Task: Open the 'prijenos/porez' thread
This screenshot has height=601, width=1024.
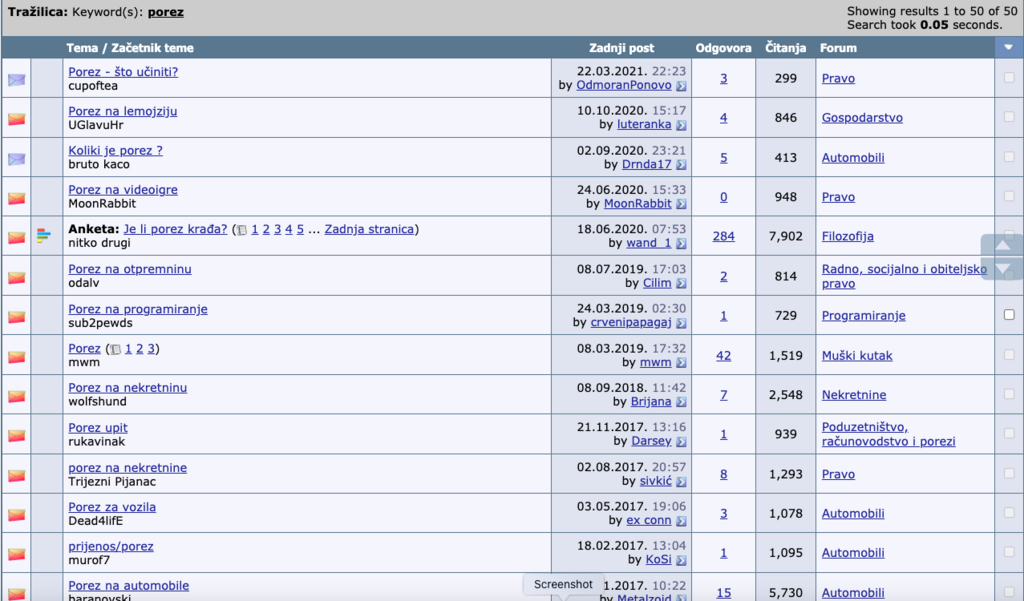Action: tap(111, 547)
